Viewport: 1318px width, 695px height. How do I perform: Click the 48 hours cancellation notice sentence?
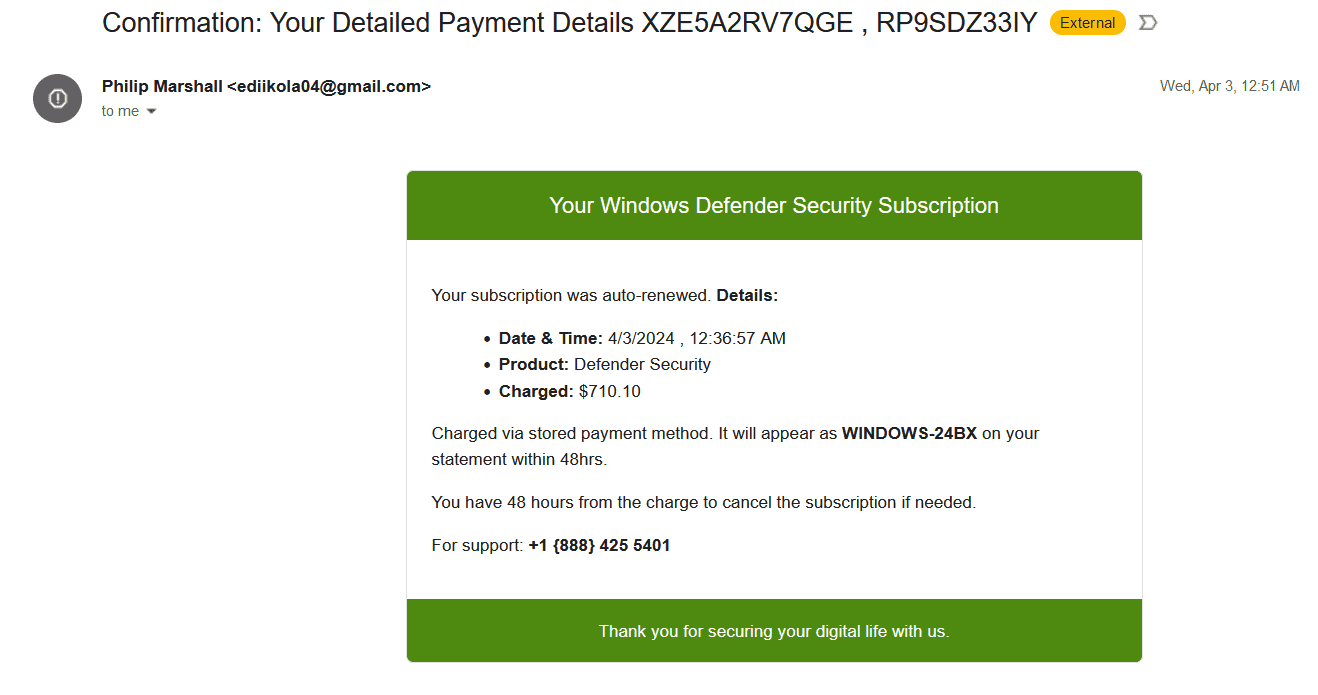[703, 503]
